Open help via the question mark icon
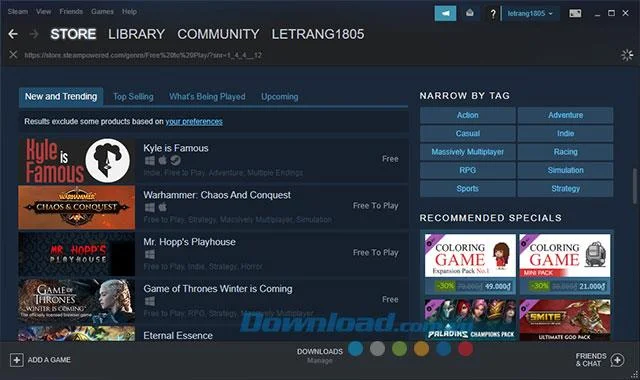This screenshot has height=380, width=640. point(493,14)
